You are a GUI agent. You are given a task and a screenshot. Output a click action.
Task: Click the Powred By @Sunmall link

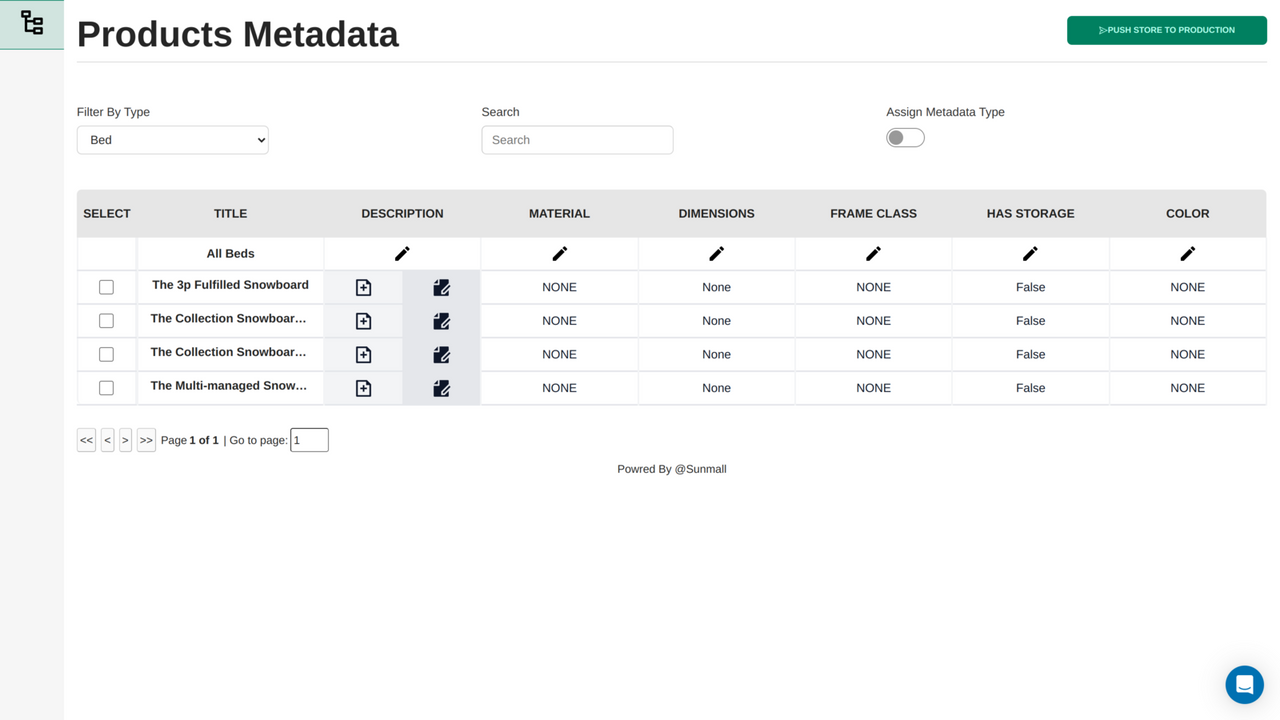pos(671,468)
